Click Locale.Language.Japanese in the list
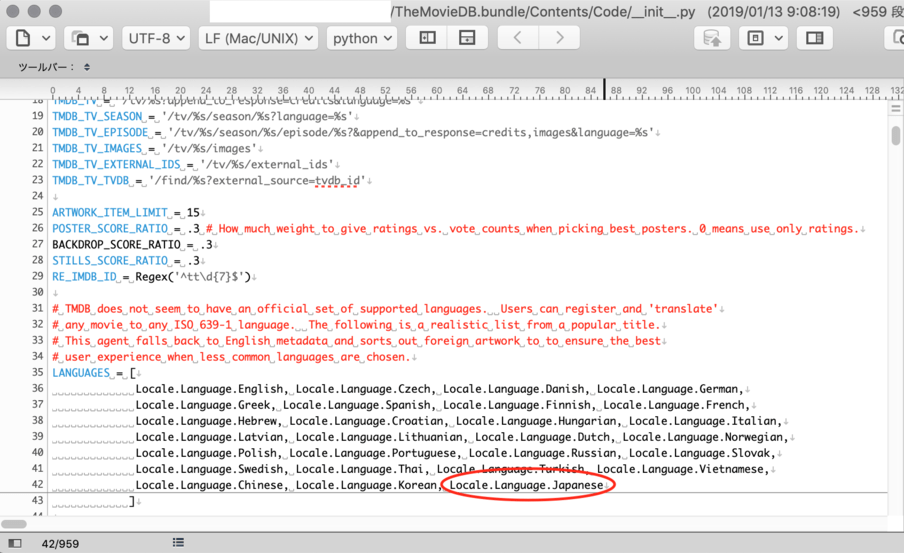The image size is (904, 553). 526,486
